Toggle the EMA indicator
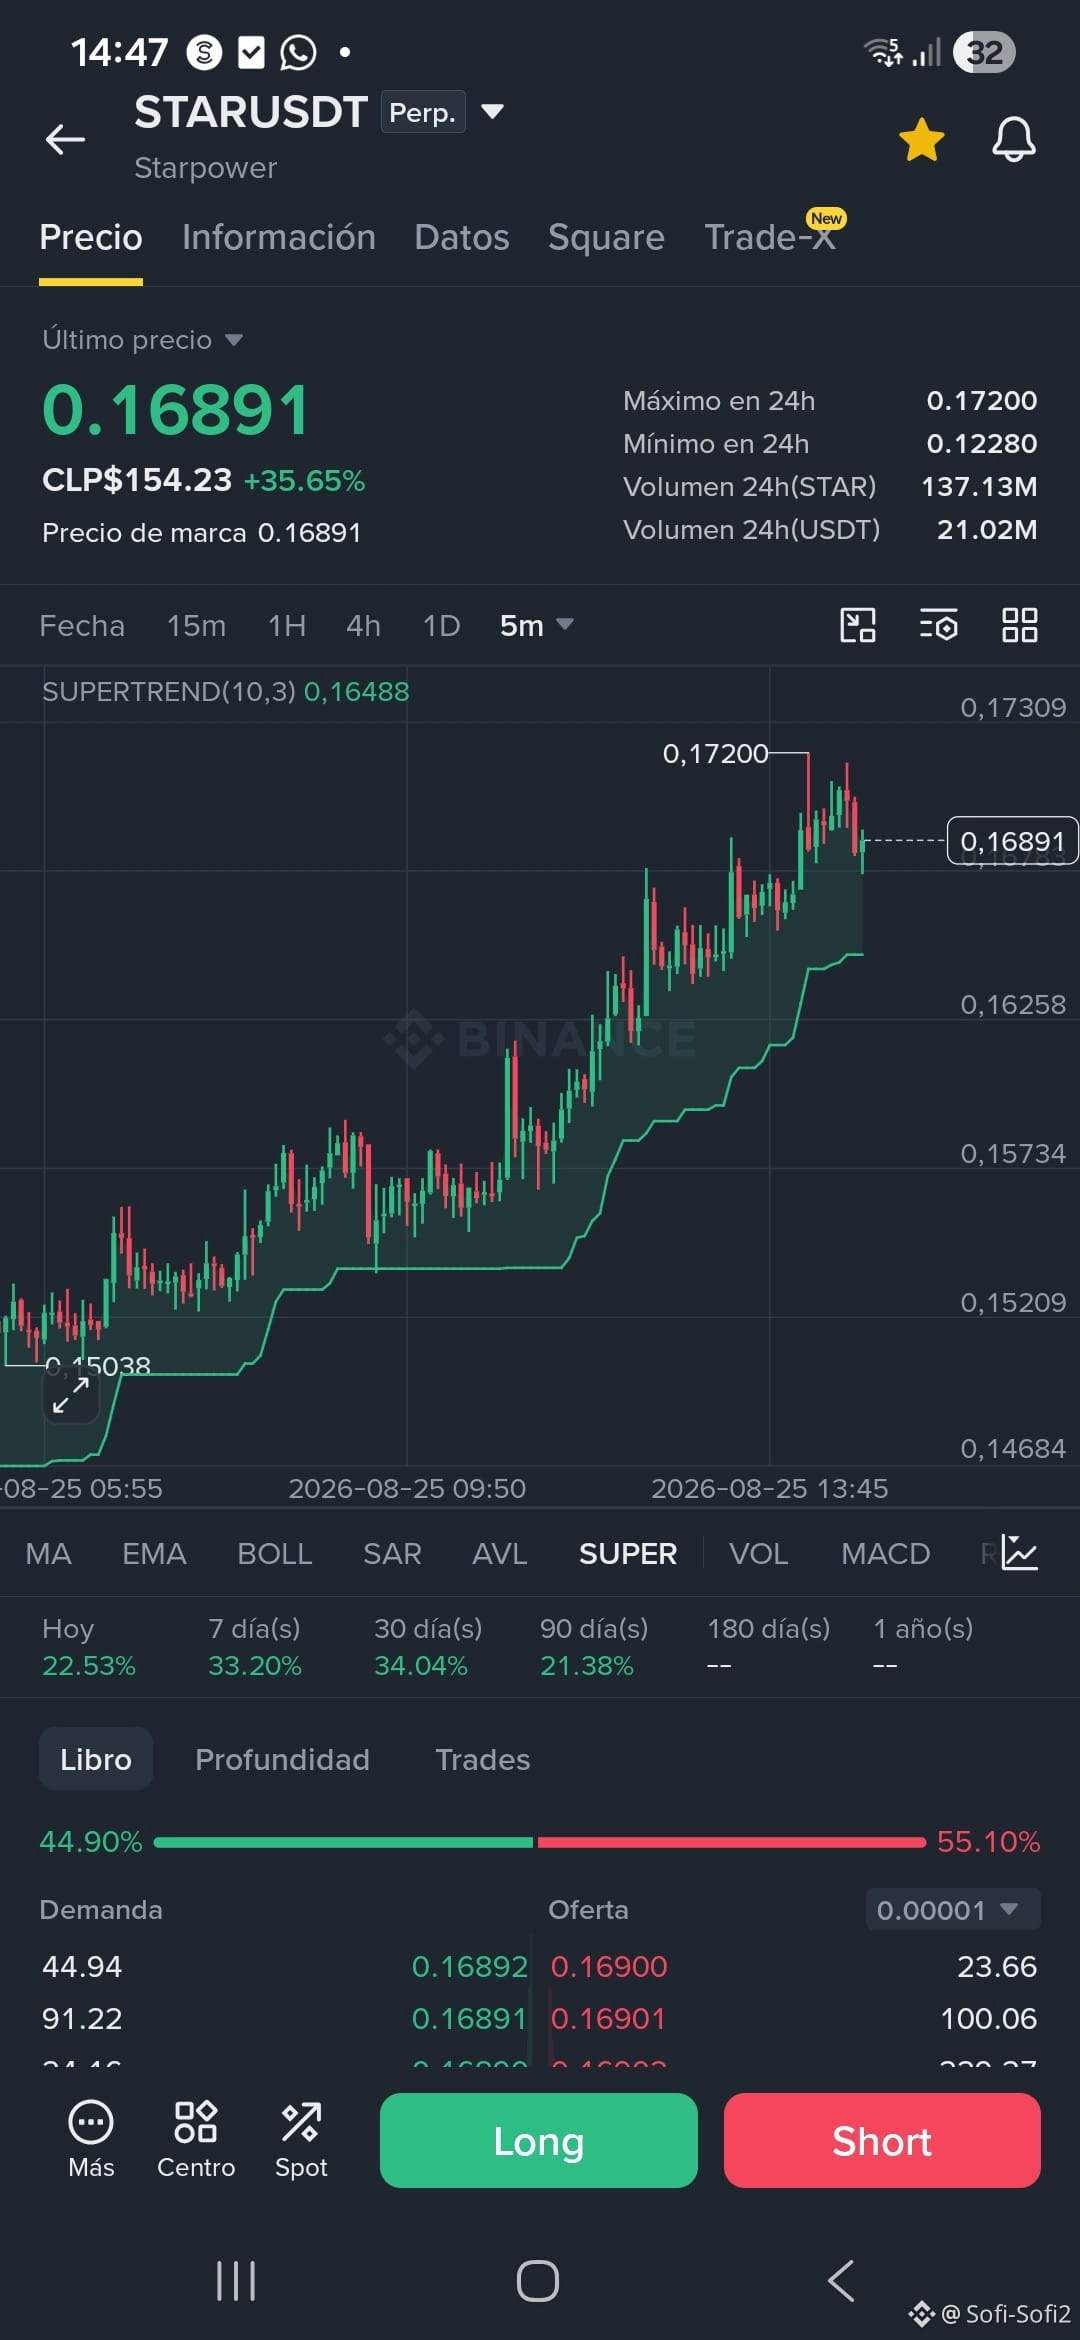Image resolution: width=1080 pixels, height=2340 pixels. coord(154,1553)
